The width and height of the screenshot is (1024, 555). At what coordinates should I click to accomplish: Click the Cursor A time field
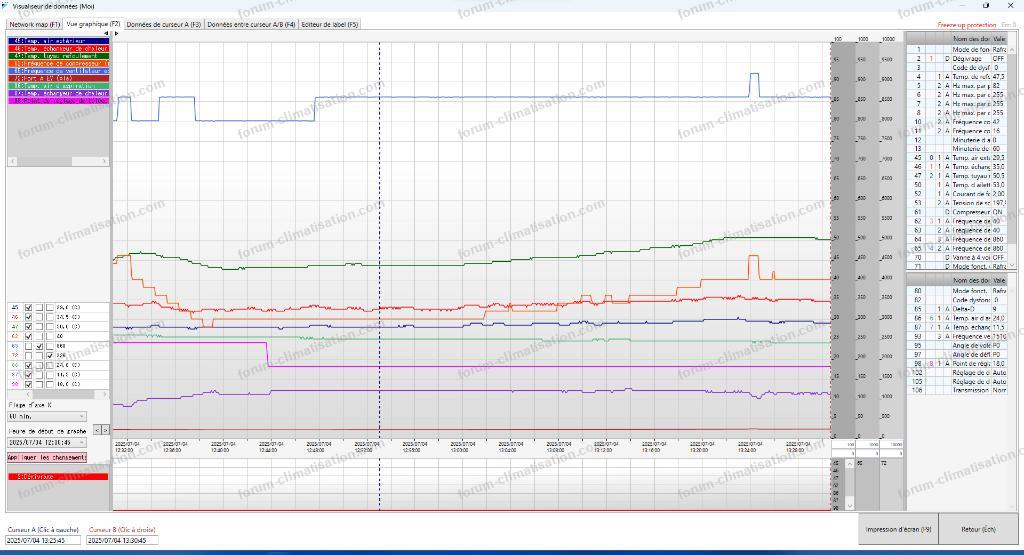coord(43,541)
